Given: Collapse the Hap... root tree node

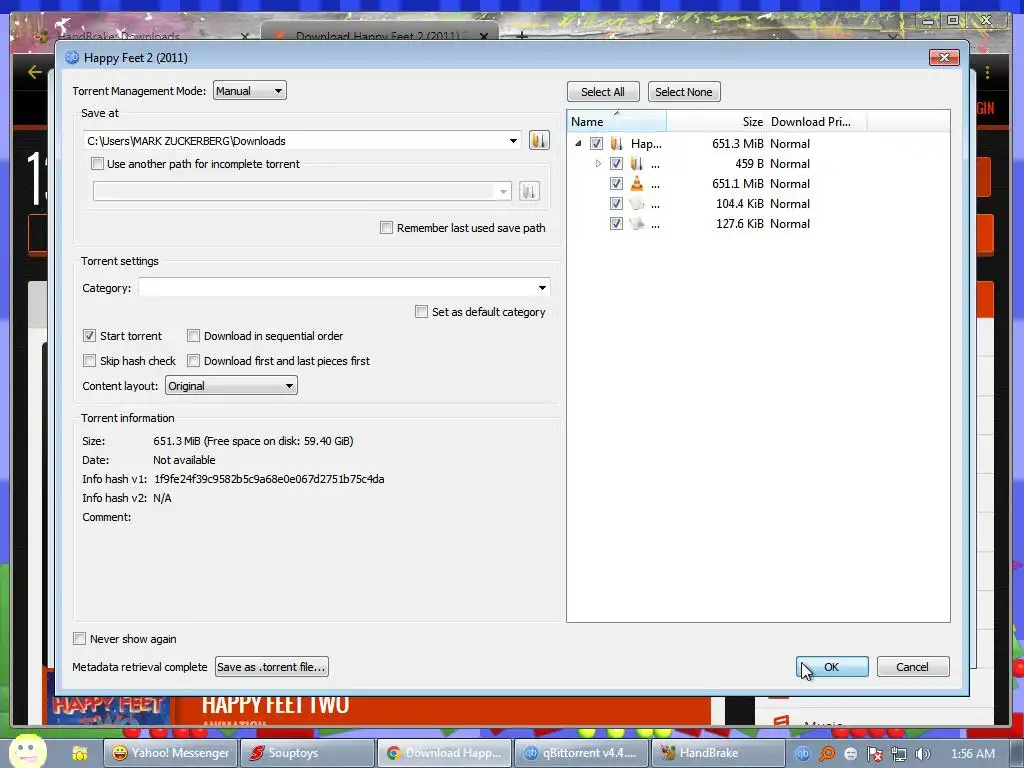Looking at the screenshot, I should 578,144.
